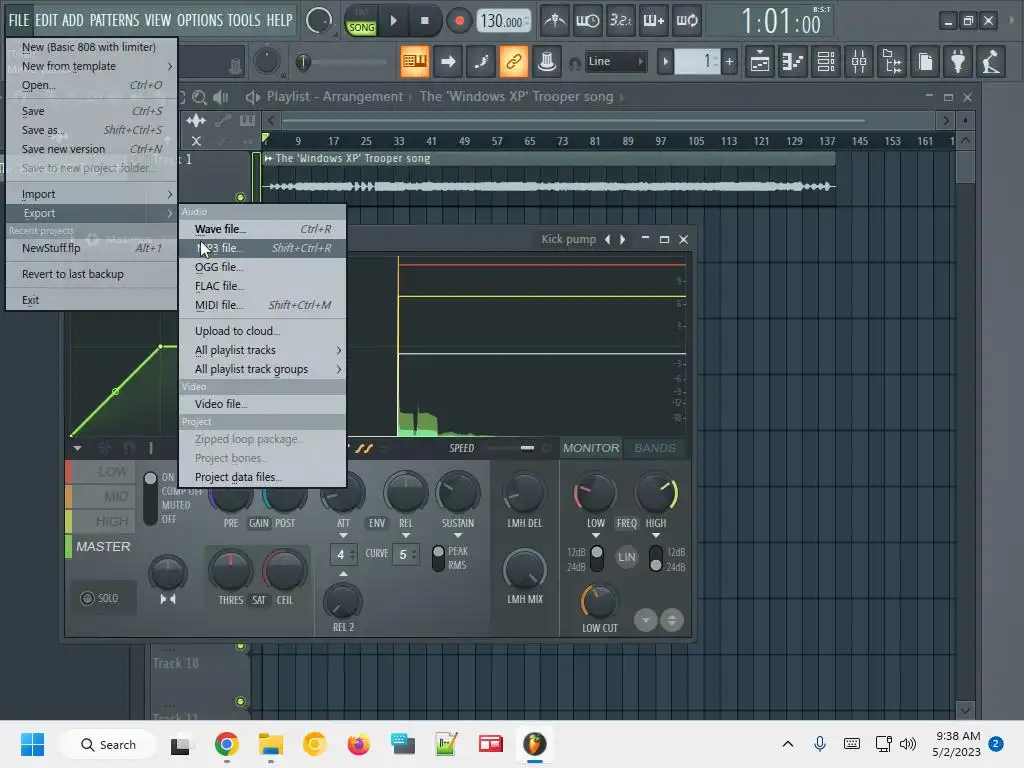Viewport: 1024px width, 768px height.
Task: Click the FL Studio taskbar icon
Action: (x=534, y=744)
